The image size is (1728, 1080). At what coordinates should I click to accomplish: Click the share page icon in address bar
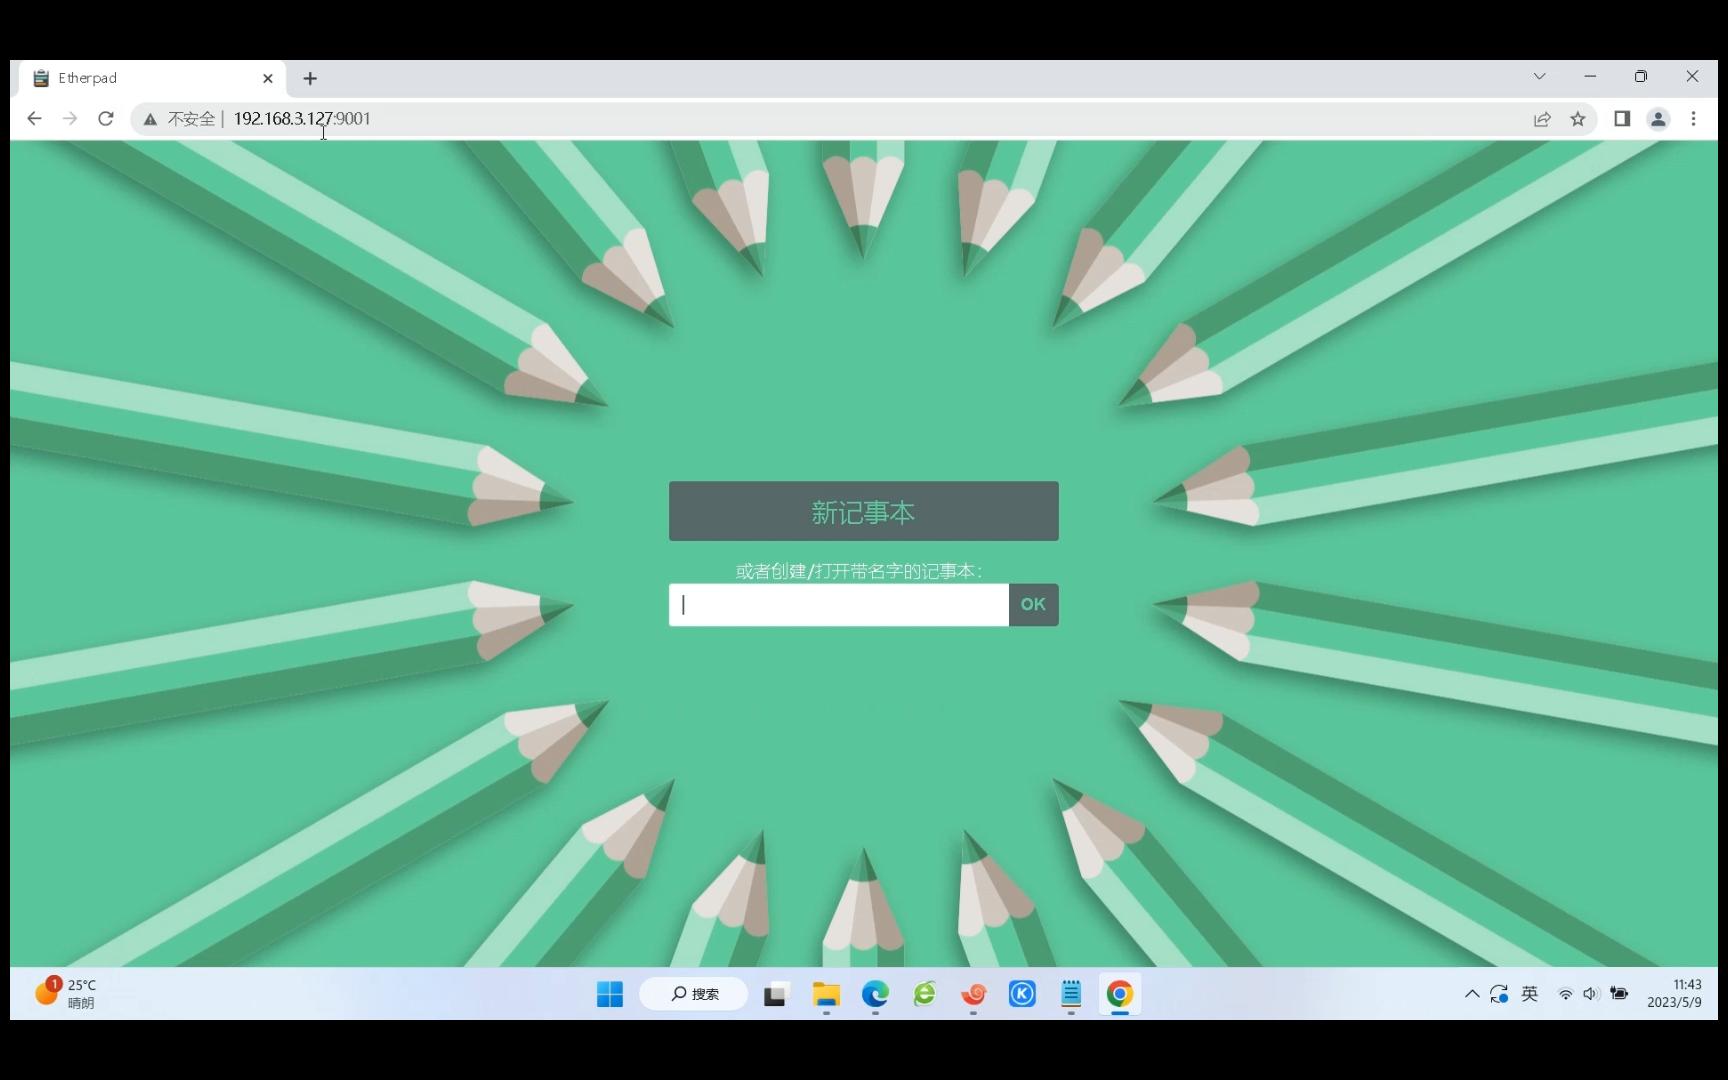click(1542, 119)
